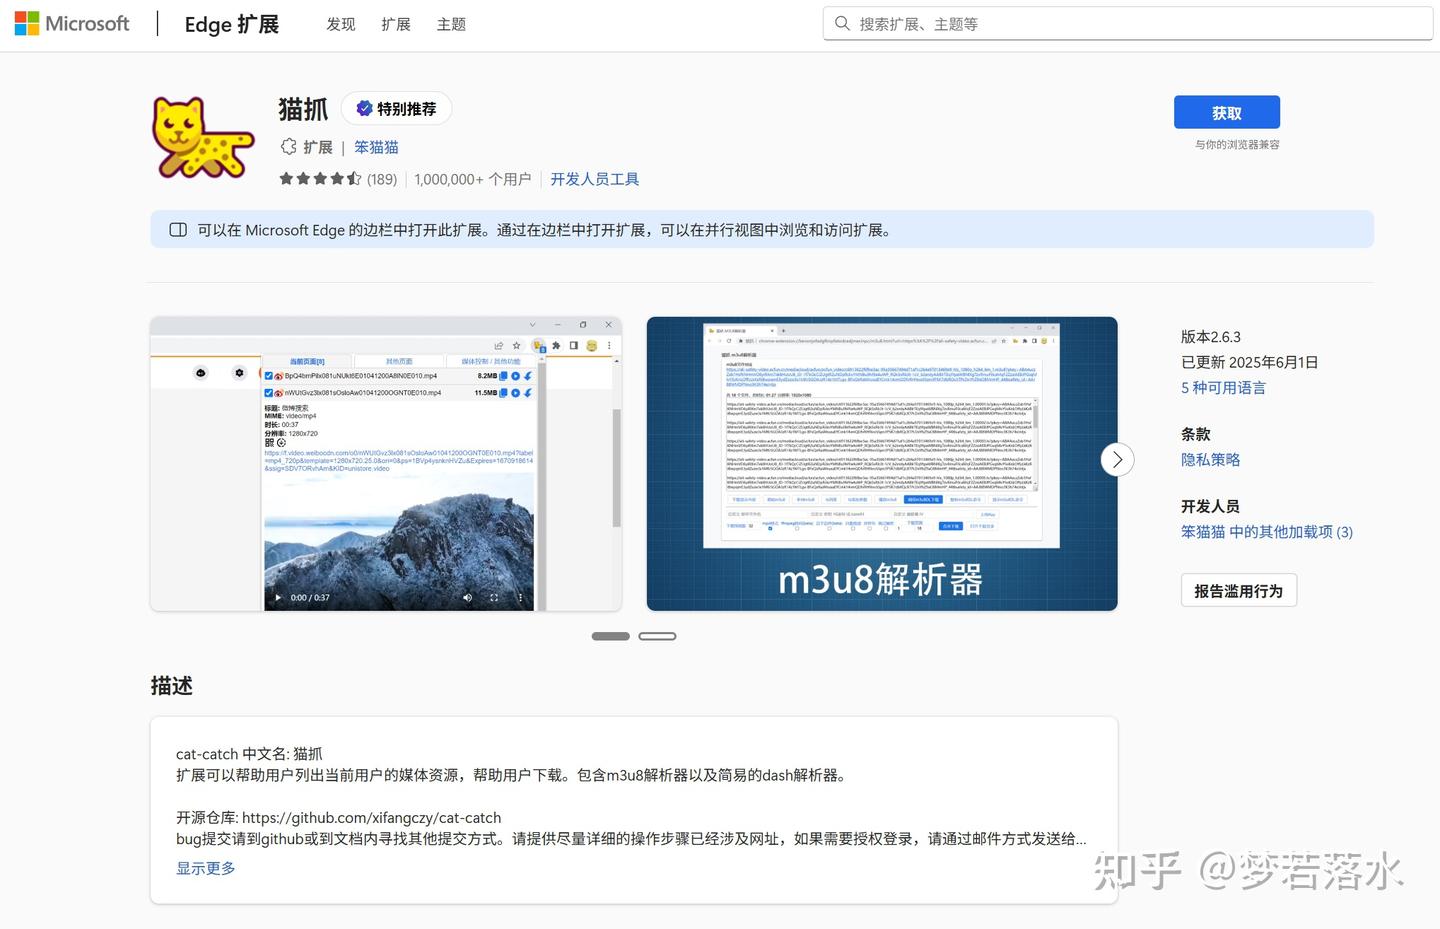This screenshot has width=1440, height=929.
Task: Click the blue 获取 button
Action: tap(1227, 113)
